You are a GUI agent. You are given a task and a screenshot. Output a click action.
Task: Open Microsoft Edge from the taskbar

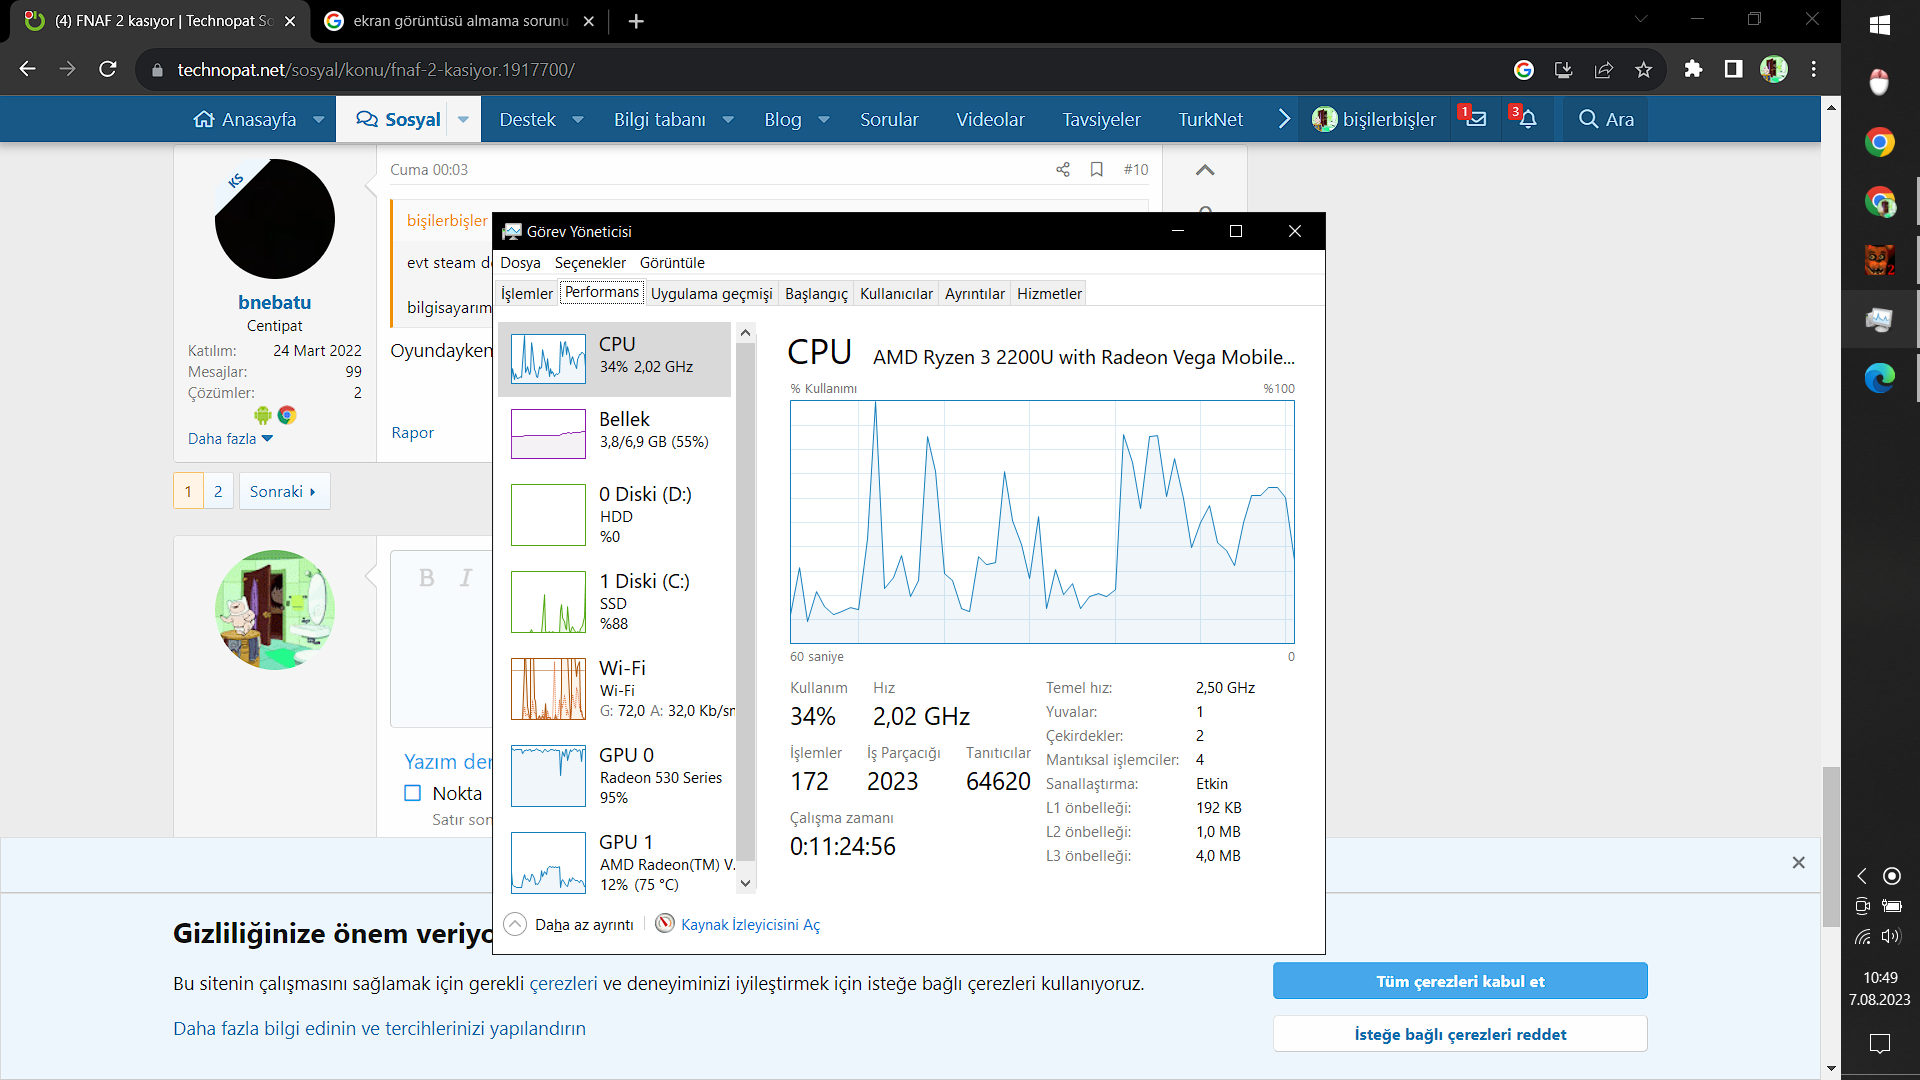(x=1879, y=378)
